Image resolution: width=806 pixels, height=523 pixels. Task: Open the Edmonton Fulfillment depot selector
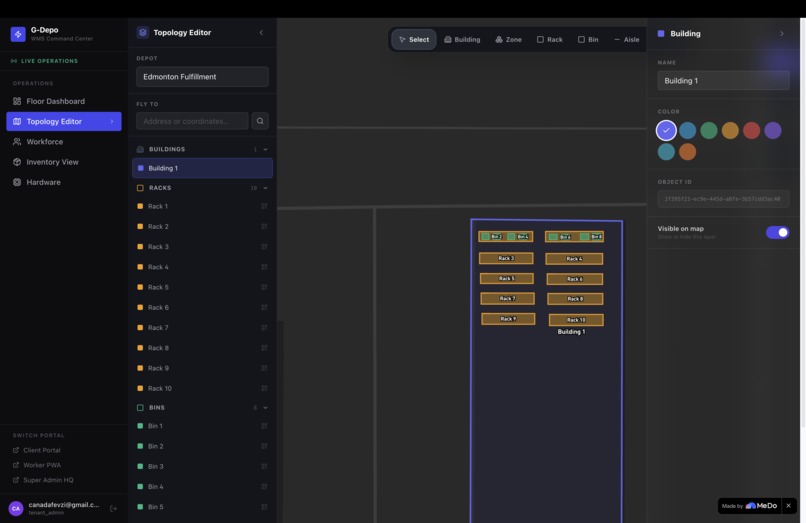coord(202,77)
